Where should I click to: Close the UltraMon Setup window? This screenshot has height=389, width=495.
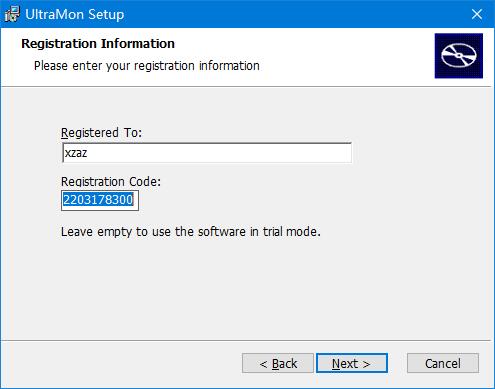click(x=477, y=14)
